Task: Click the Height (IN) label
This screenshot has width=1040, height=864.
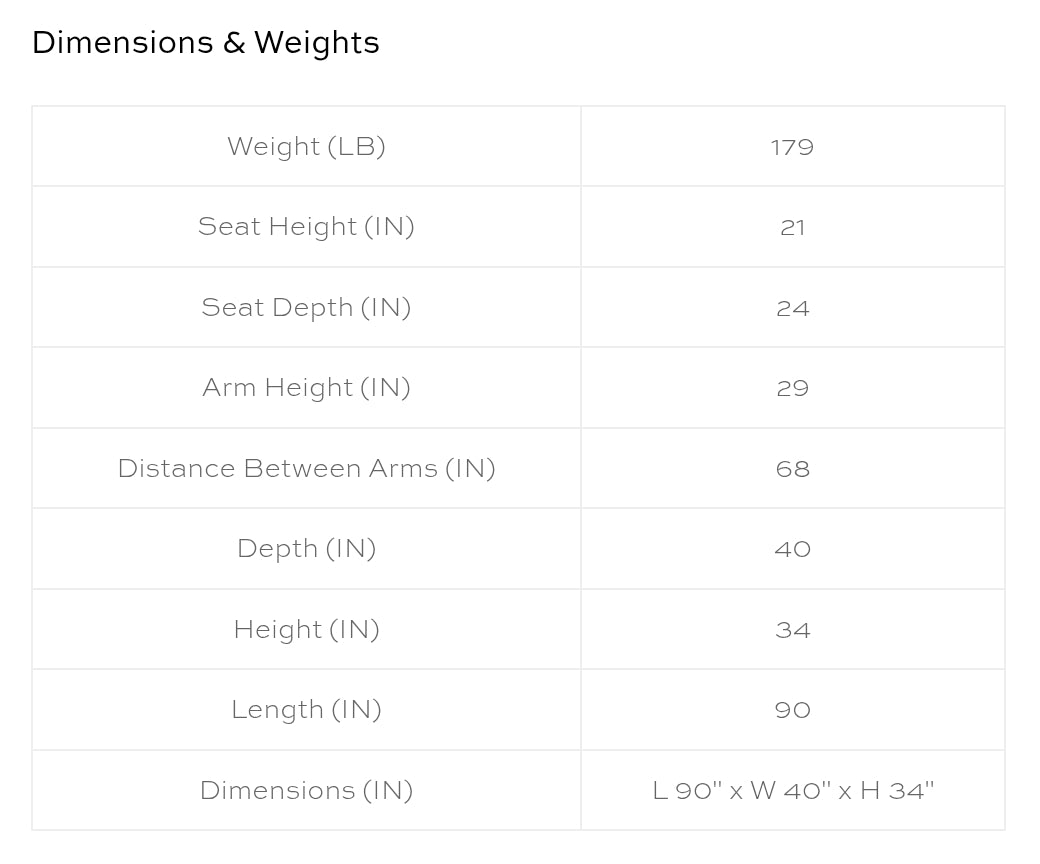Action: (x=306, y=630)
